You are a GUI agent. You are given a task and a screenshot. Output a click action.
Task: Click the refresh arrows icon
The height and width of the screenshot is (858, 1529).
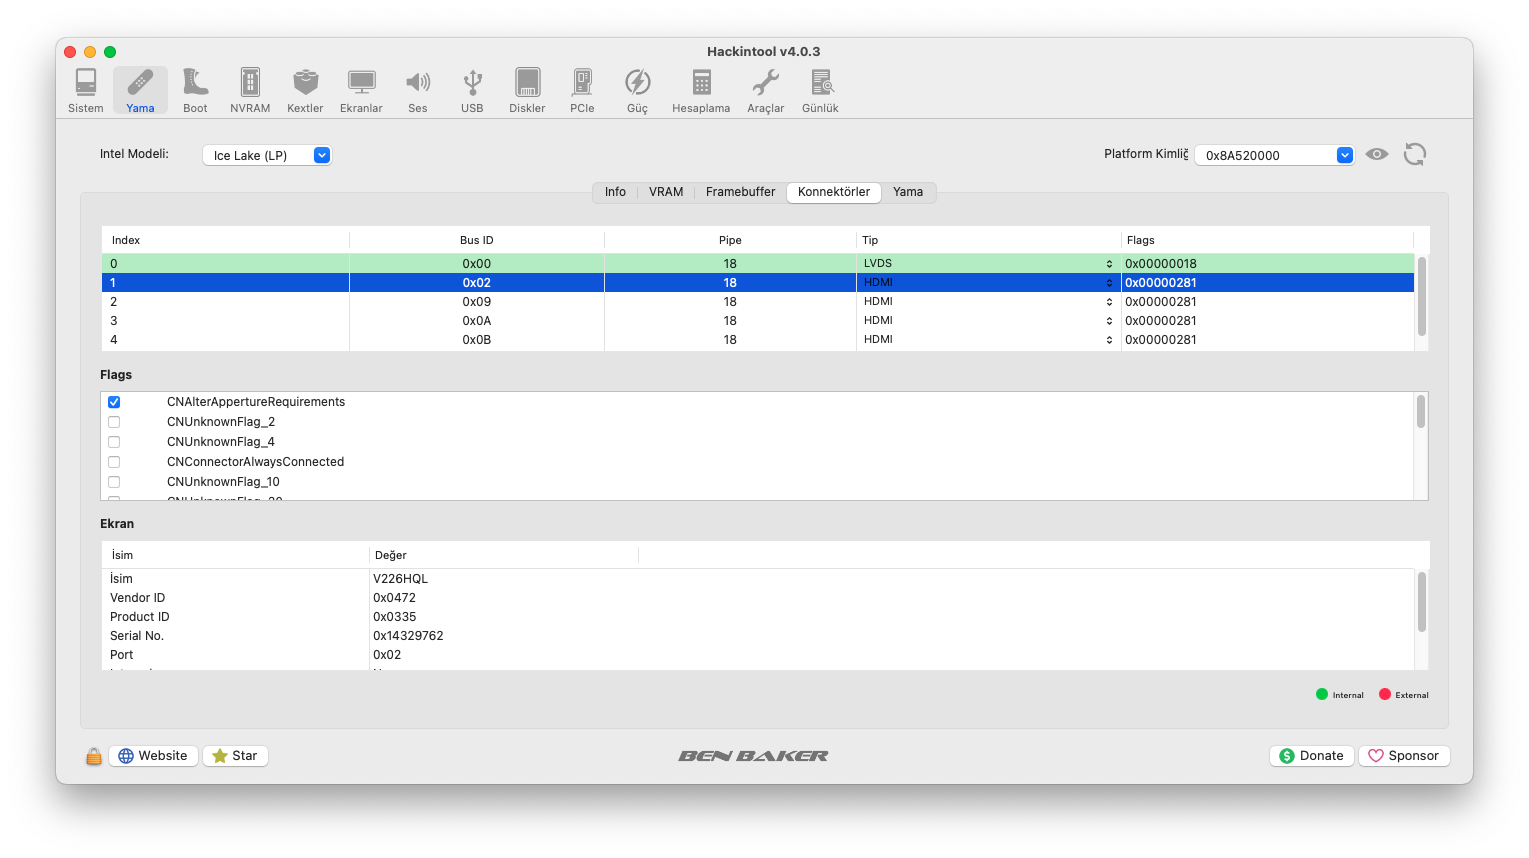(x=1414, y=154)
